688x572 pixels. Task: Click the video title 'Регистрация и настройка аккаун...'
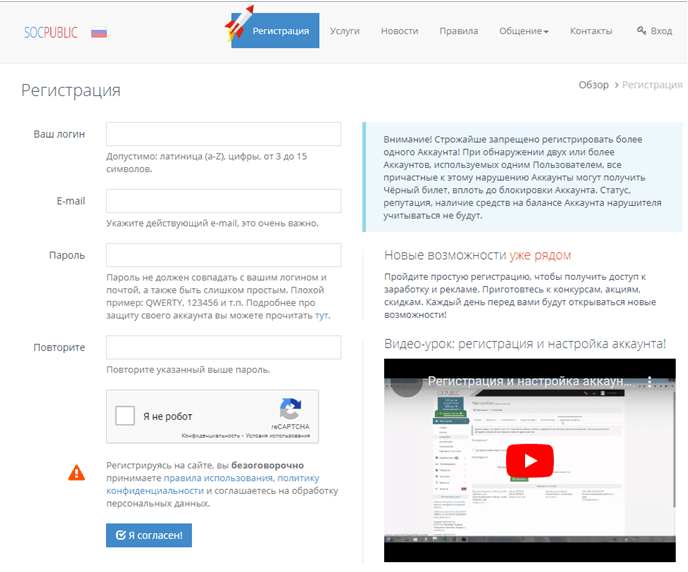point(529,381)
